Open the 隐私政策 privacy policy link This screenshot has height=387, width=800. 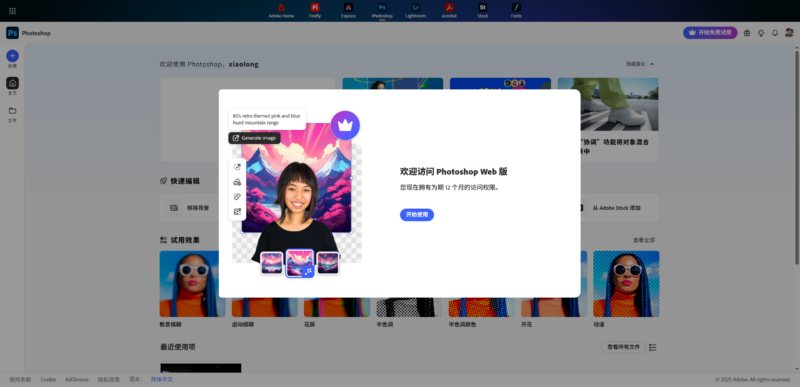pos(109,379)
